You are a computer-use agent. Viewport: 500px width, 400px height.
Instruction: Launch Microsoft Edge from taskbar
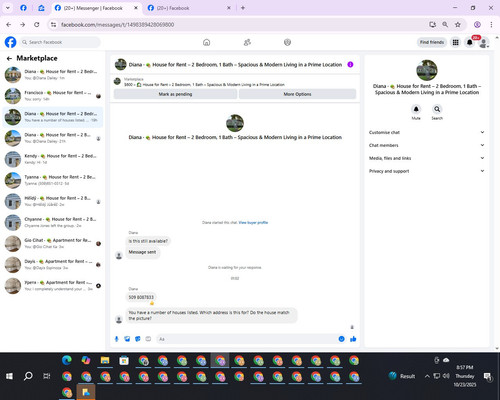(67, 360)
